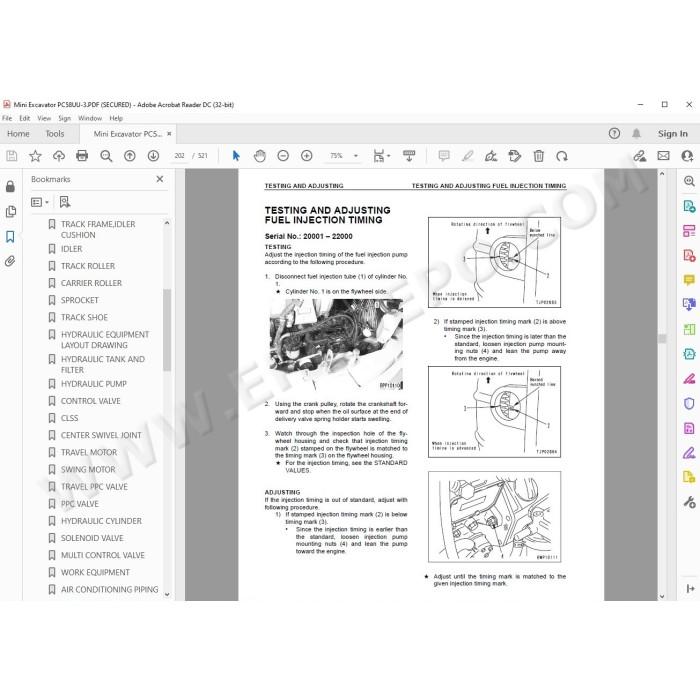The image size is (700, 700).
Task: Click the stamp tool icon
Action: 515,156
